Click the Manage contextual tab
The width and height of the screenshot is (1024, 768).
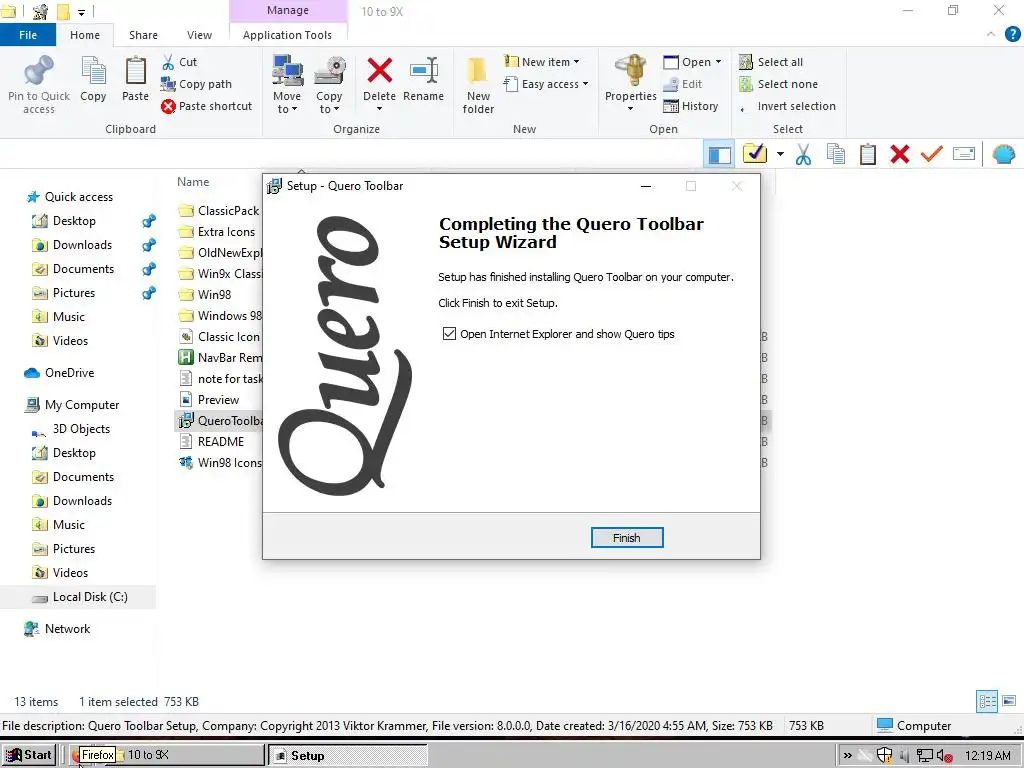pyautogui.click(x=288, y=10)
